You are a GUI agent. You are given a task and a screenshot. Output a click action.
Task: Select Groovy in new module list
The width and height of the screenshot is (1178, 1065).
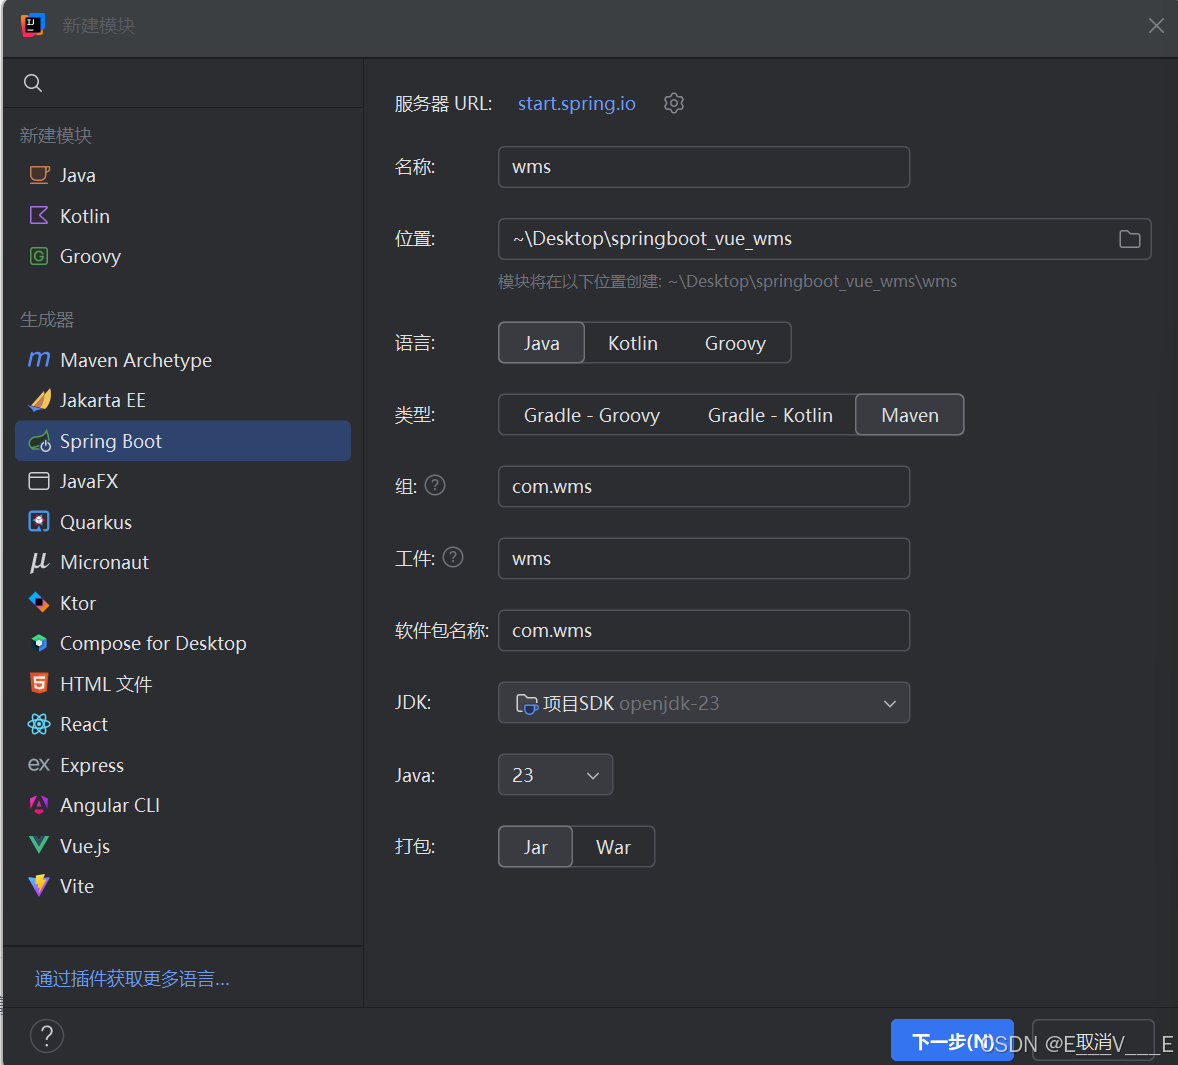[x=183, y=256]
